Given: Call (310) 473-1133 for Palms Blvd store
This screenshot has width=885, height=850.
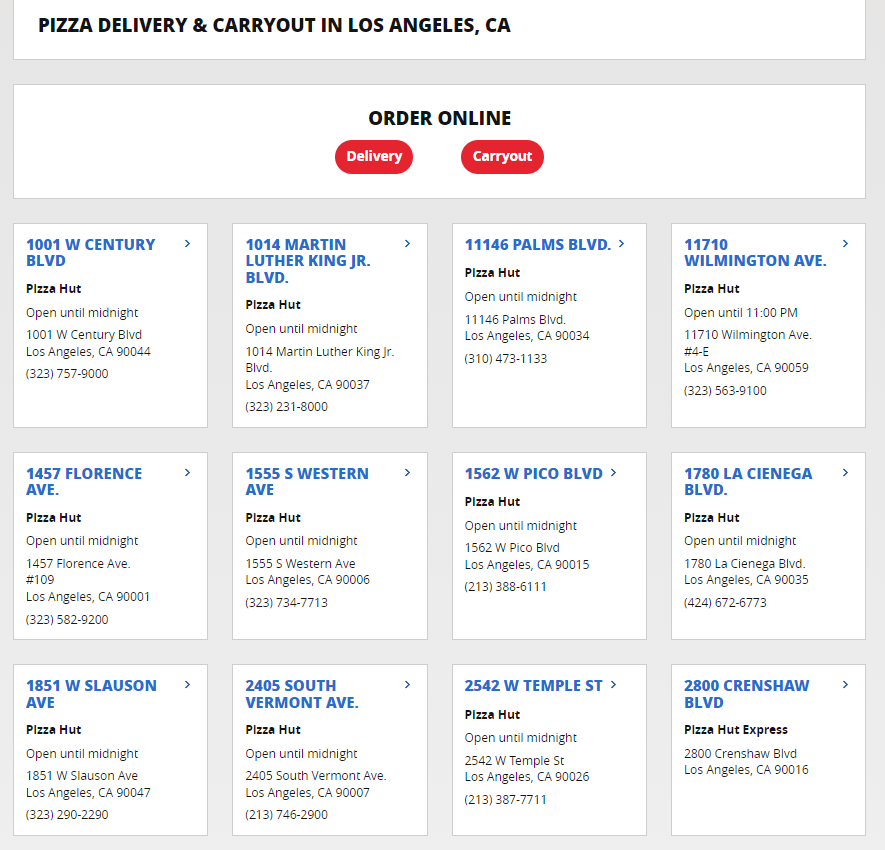Looking at the screenshot, I should tap(507, 358).
